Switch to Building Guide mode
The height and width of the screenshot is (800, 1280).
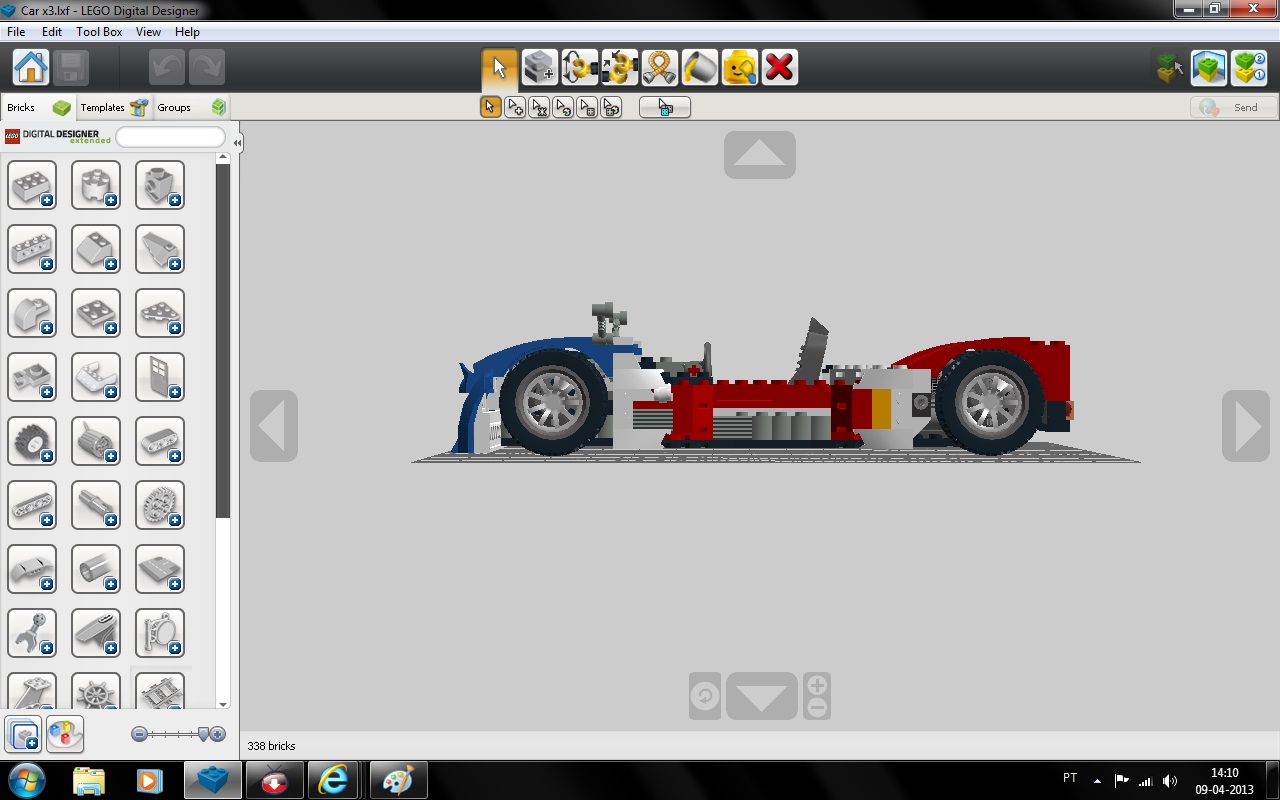1249,67
